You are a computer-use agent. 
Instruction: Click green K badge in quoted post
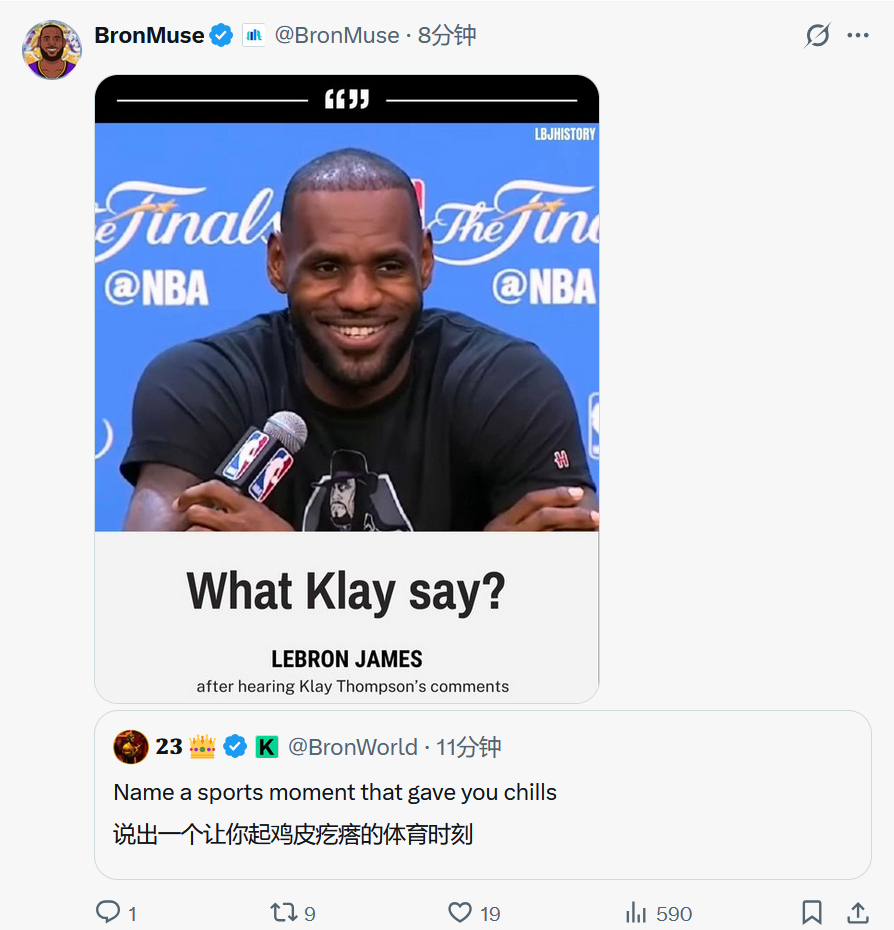[266, 747]
